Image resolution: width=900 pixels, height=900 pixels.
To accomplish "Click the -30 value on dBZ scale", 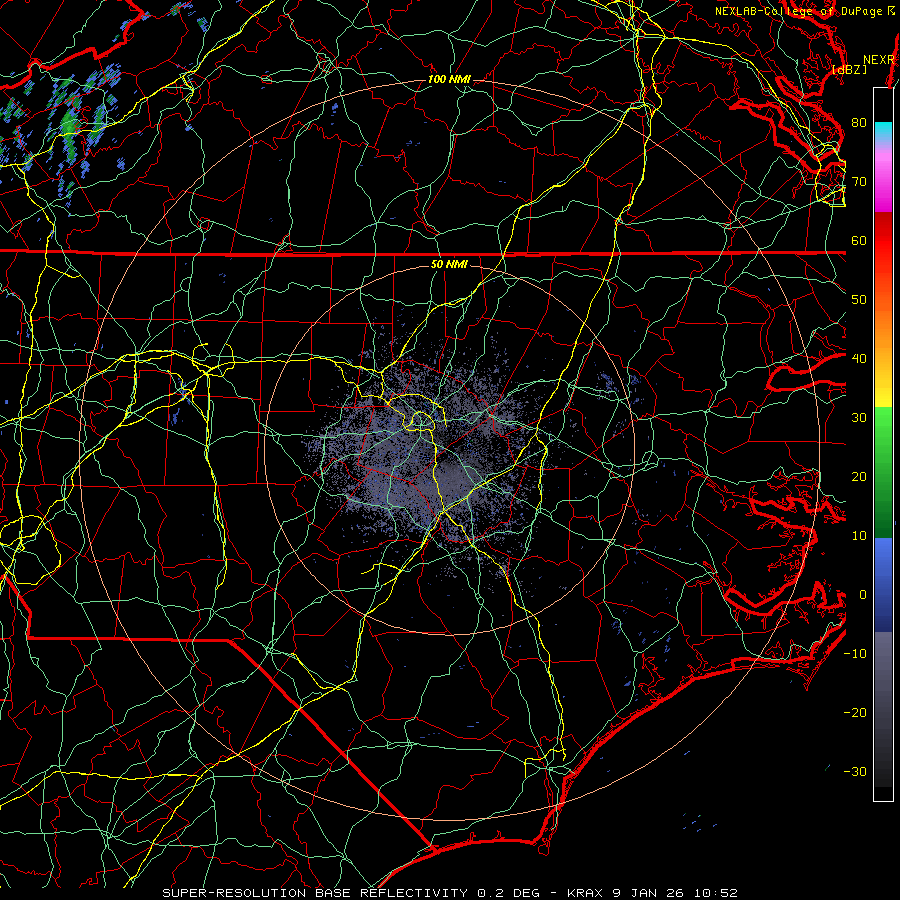I will tap(855, 772).
